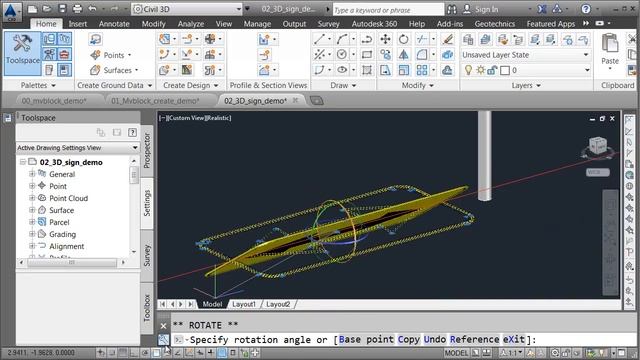Viewport: 640px width, 360px height.
Task: Choose the Reference command option
Action: click(x=474, y=340)
